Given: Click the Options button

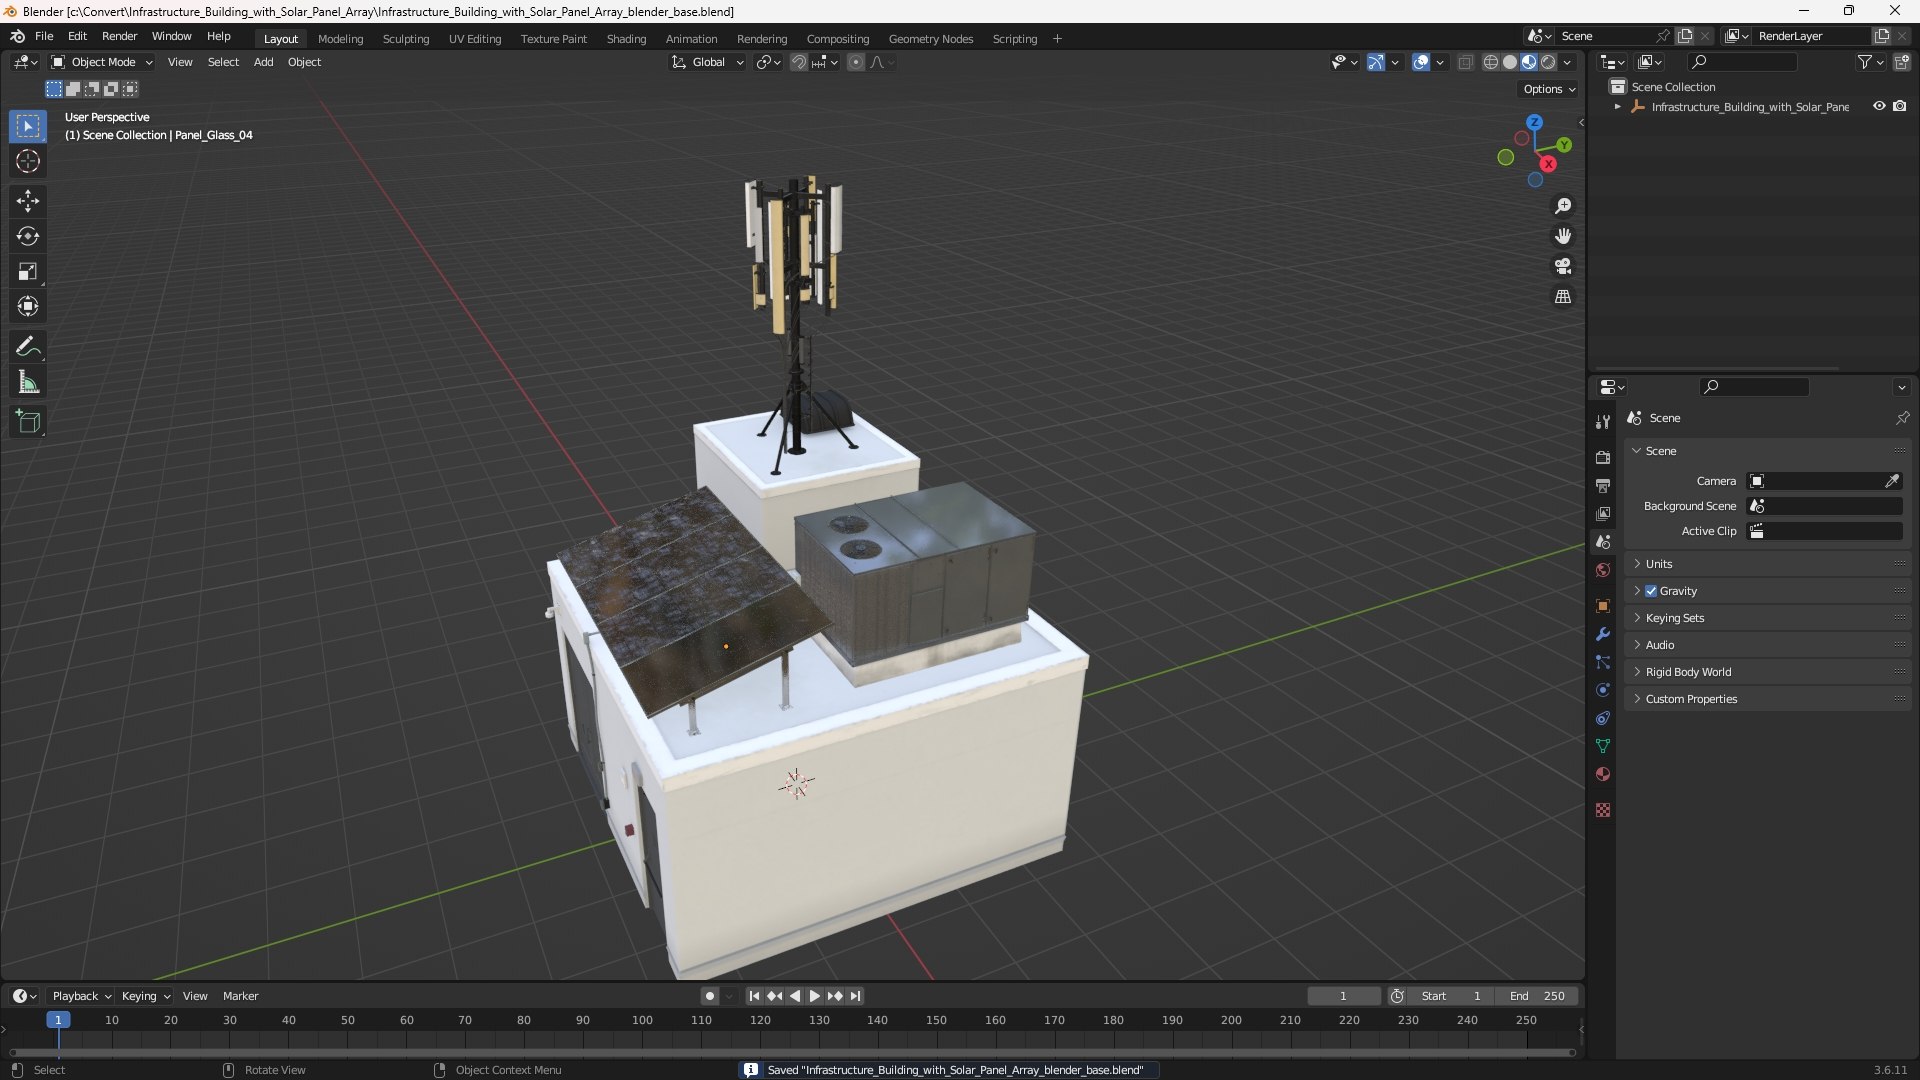Looking at the screenshot, I should (x=1548, y=89).
